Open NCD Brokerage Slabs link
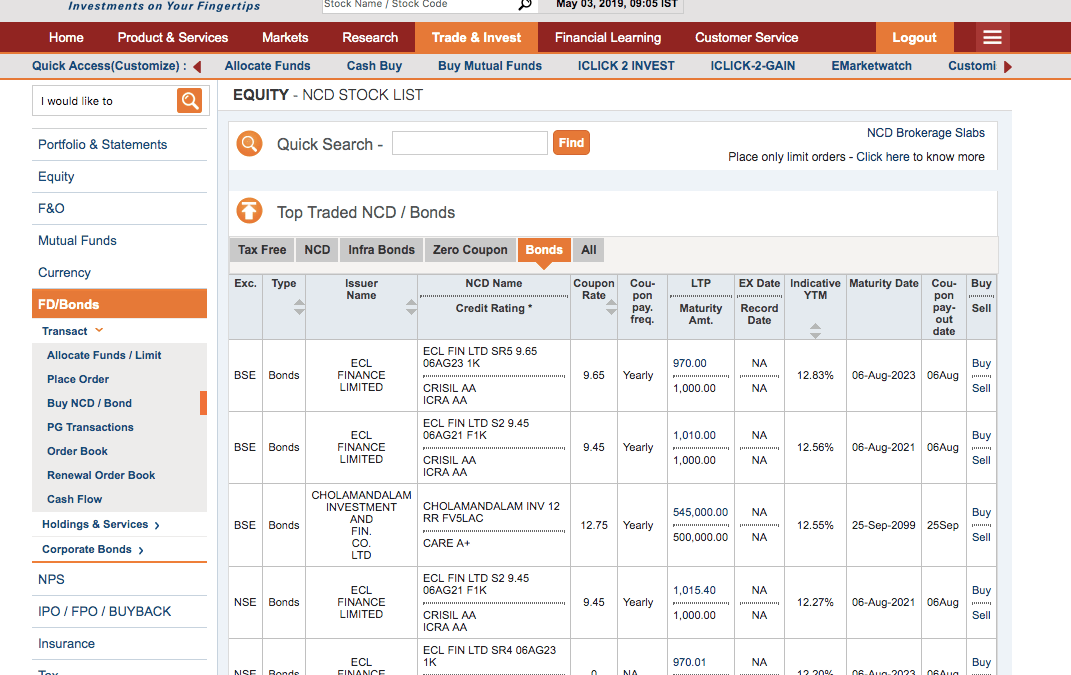Viewport: 1071px width, 675px height. (x=926, y=133)
